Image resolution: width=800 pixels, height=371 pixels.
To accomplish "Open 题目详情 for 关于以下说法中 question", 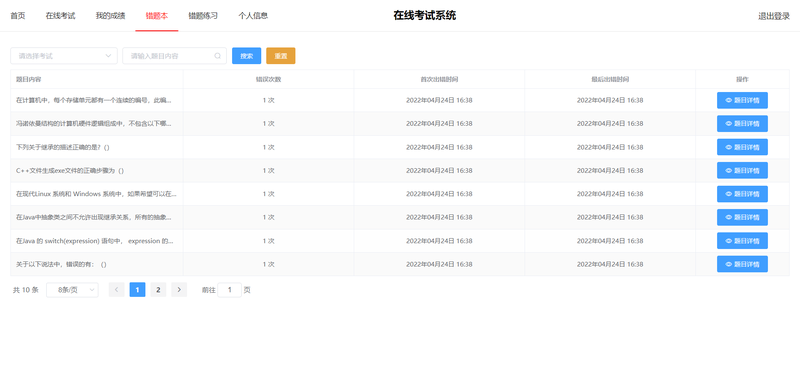I will (x=742, y=264).
